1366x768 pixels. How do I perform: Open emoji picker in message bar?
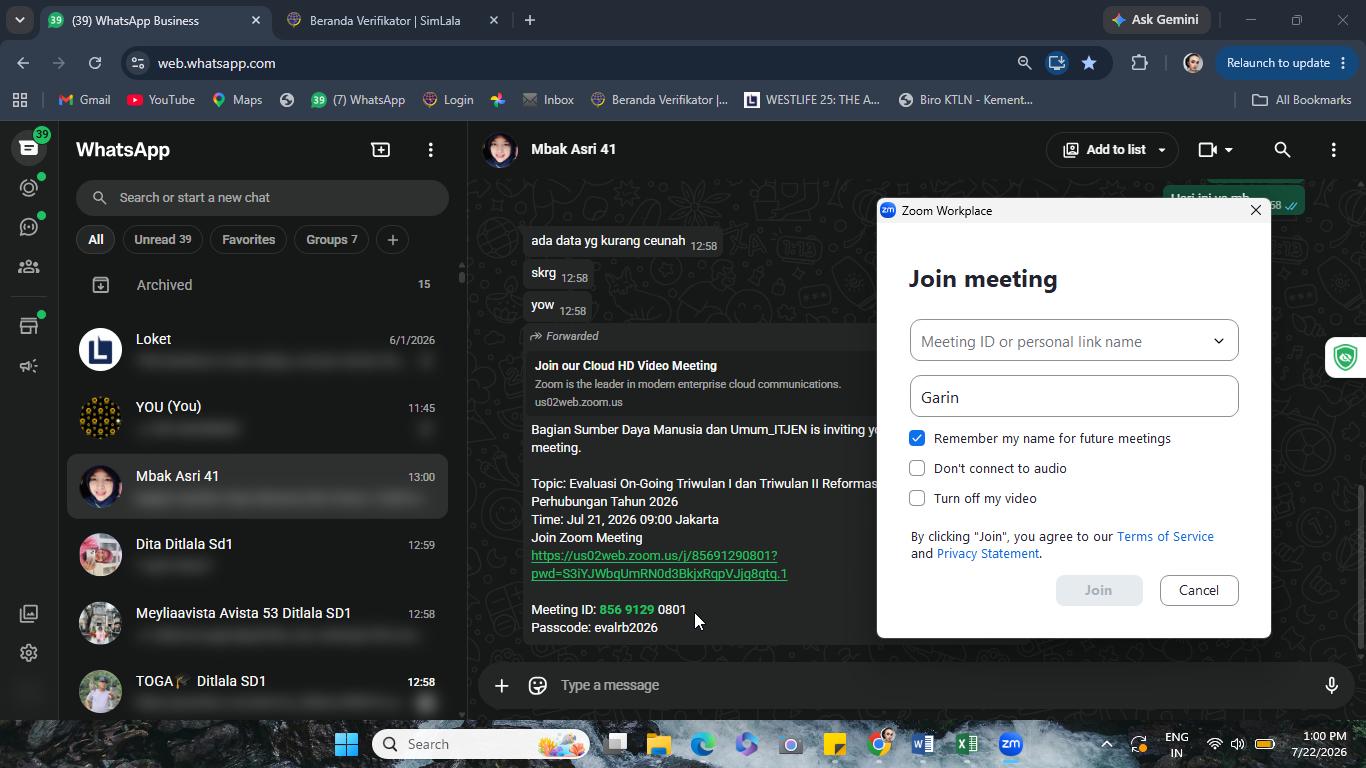click(x=538, y=685)
